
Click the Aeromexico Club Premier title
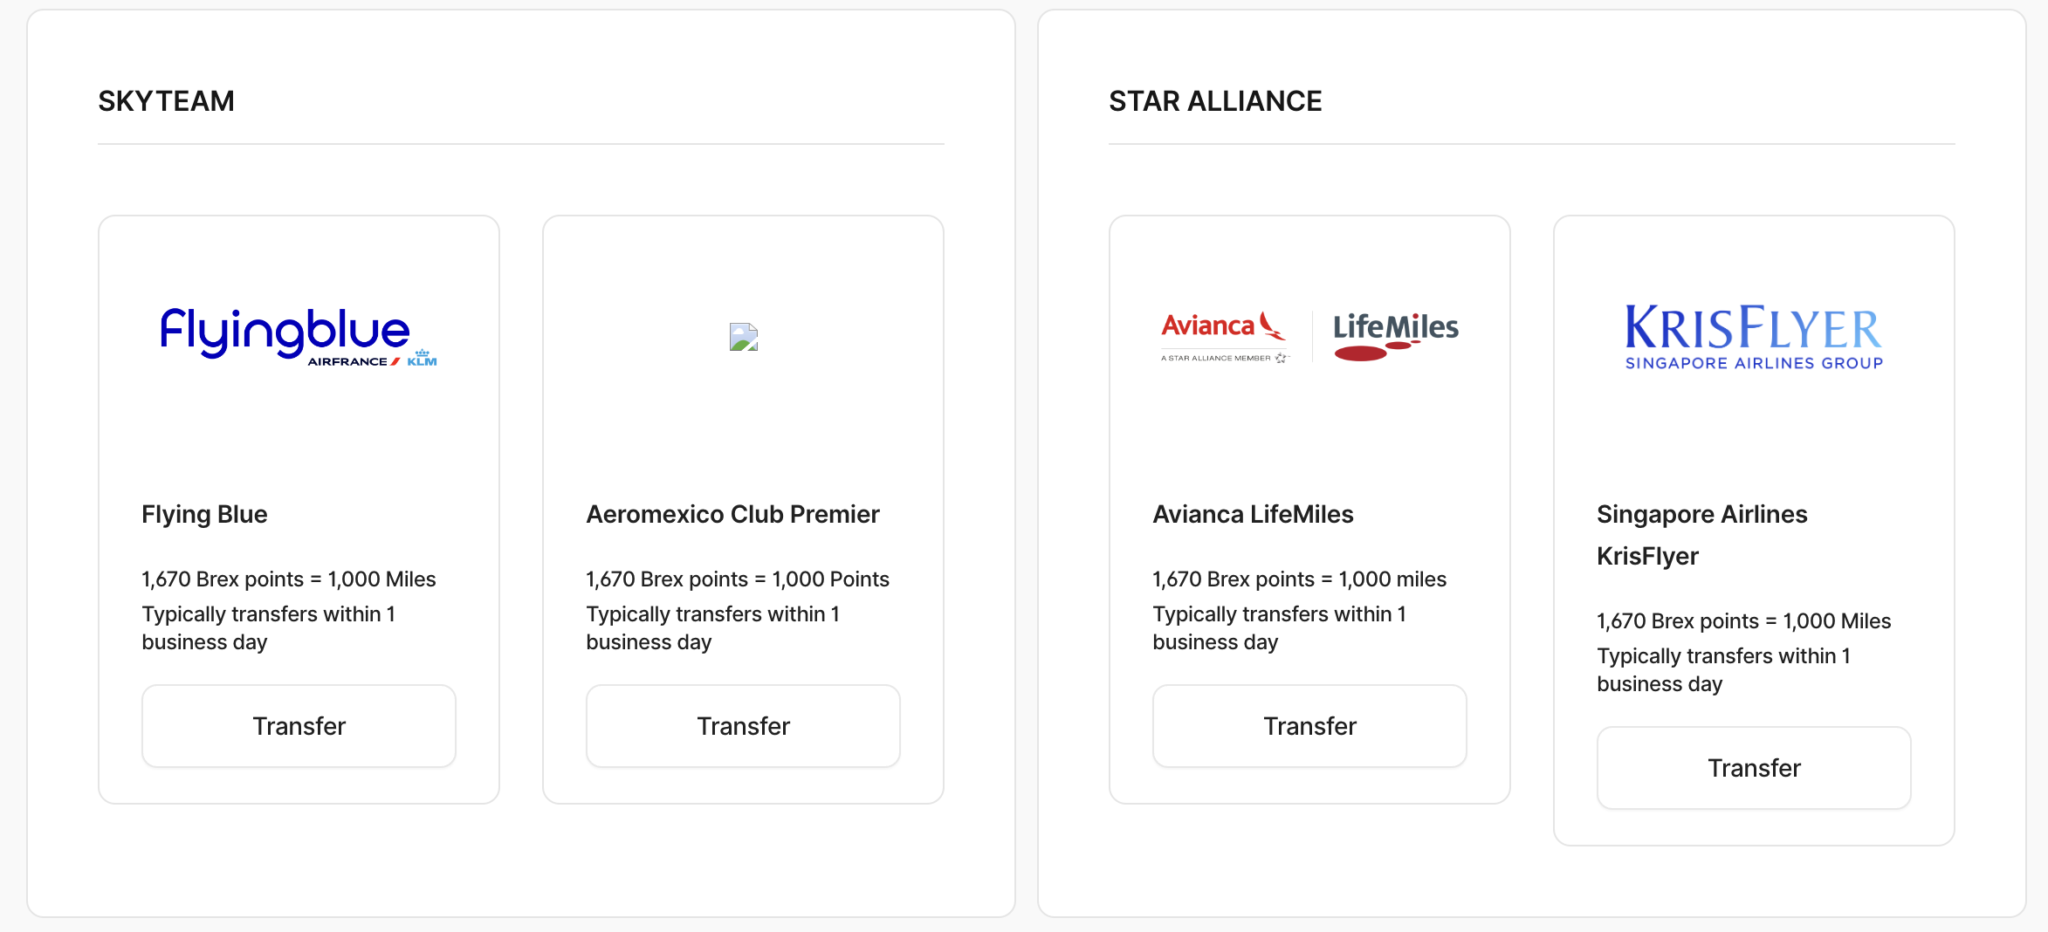[733, 514]
